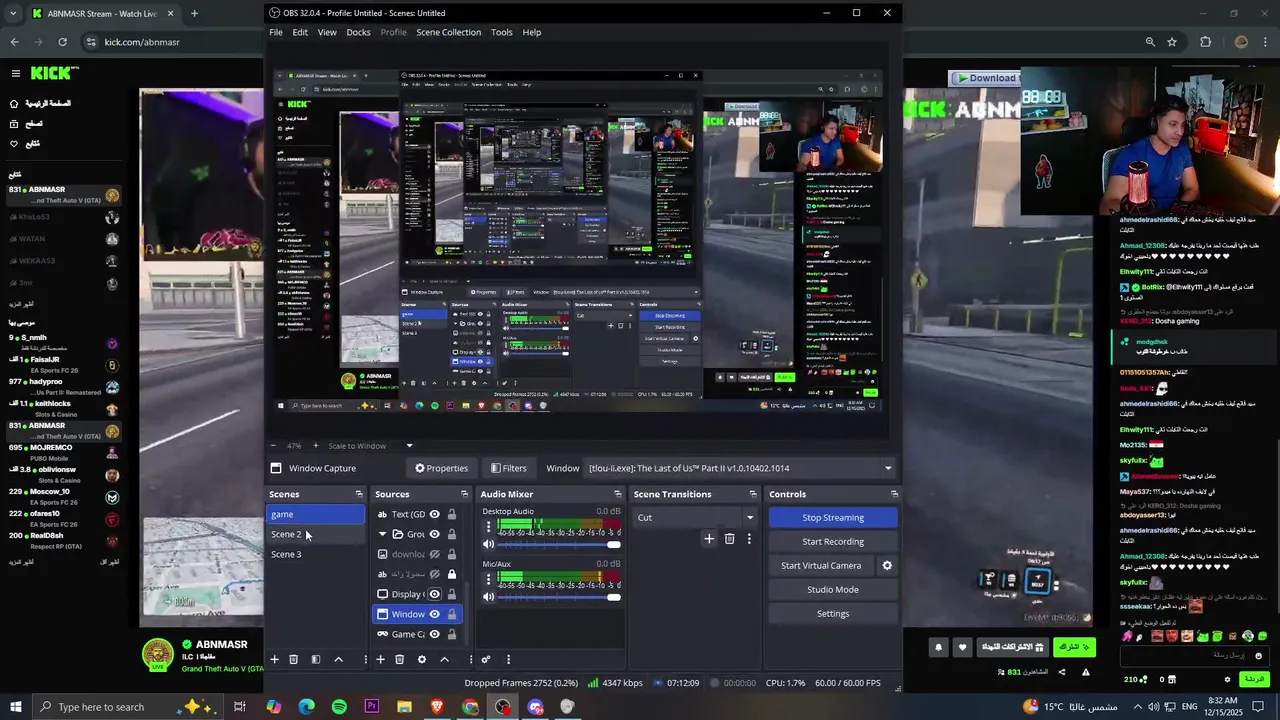Zoom in the preview with the plus icon
1280x720 pixels.
click(316, 446)
